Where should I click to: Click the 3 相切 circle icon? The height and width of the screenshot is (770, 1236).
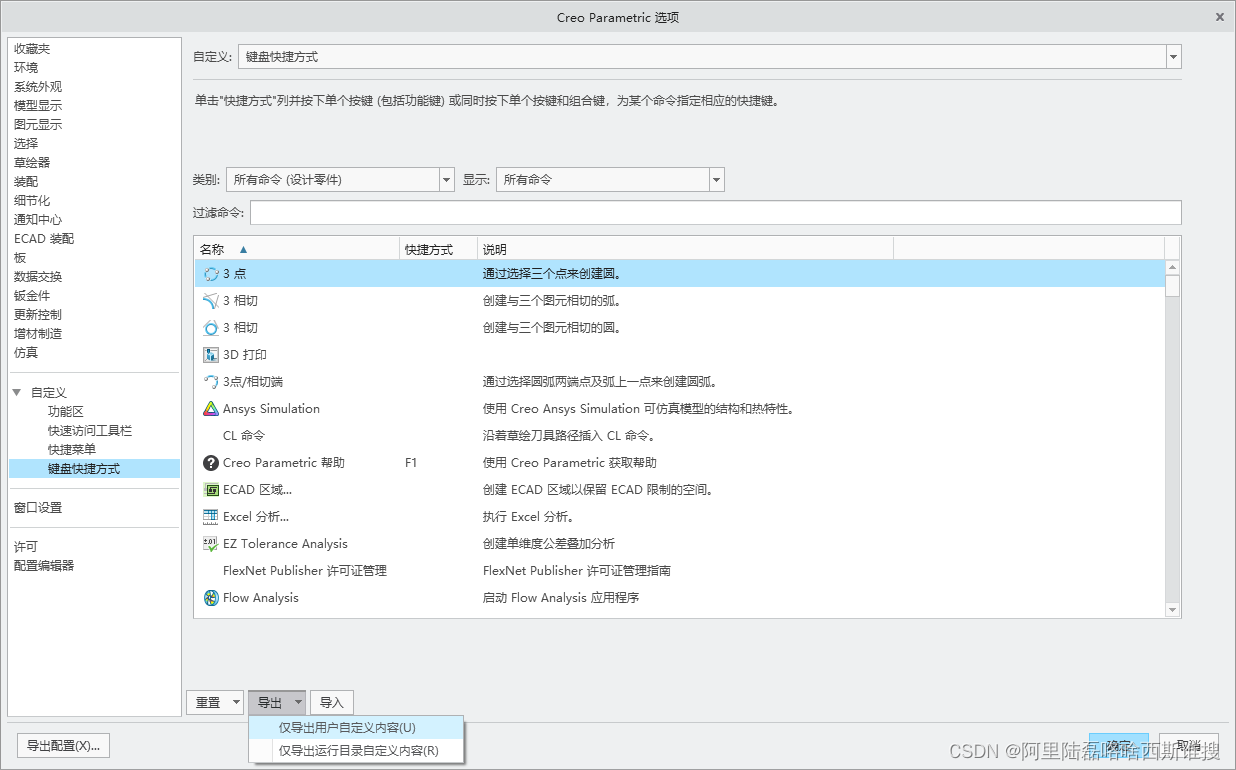(x=211, y=328)
